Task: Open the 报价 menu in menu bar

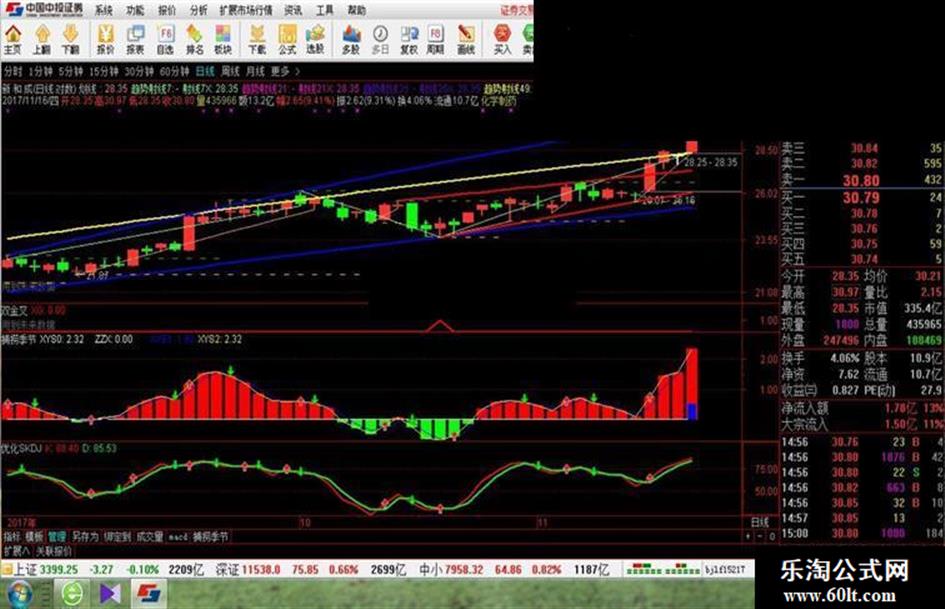Action: tap(167, 10)
